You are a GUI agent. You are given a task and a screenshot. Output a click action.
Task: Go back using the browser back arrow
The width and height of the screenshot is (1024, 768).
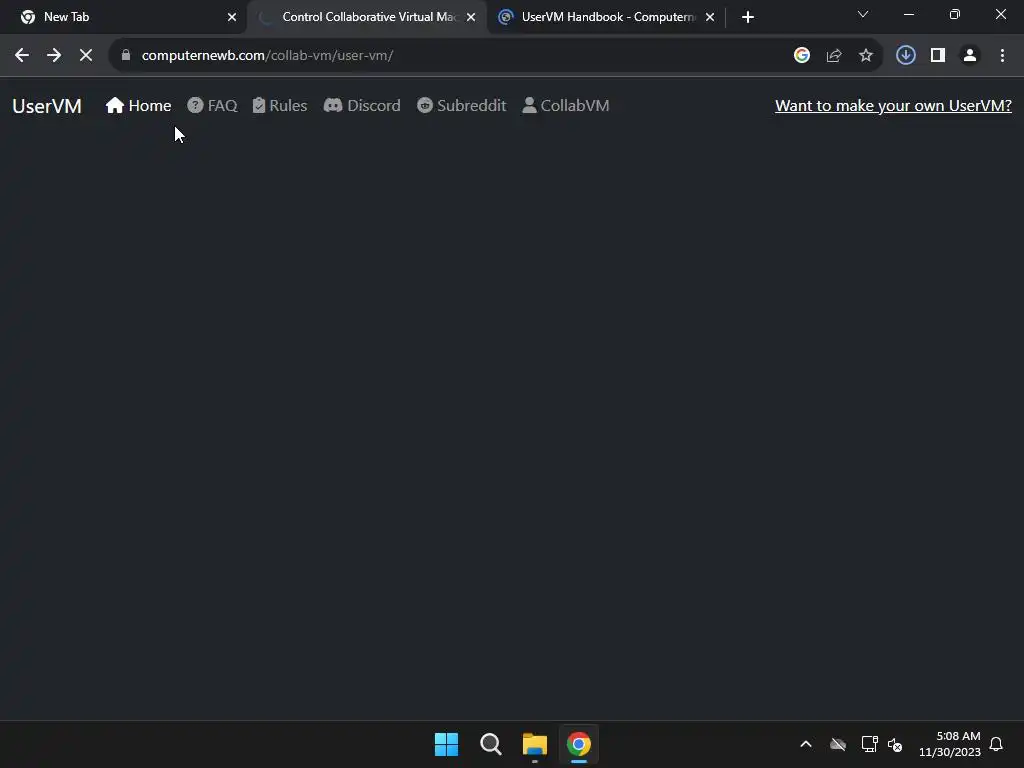pyautogui.click(x=22, y=56)
